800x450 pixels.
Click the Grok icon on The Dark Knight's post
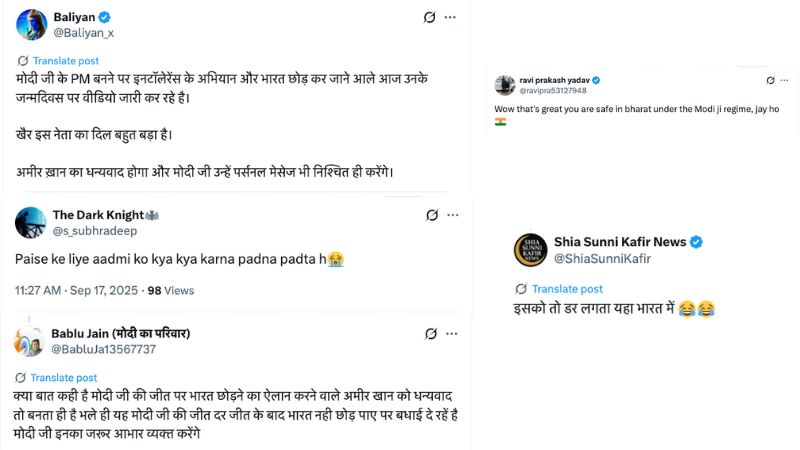(432, 215)
